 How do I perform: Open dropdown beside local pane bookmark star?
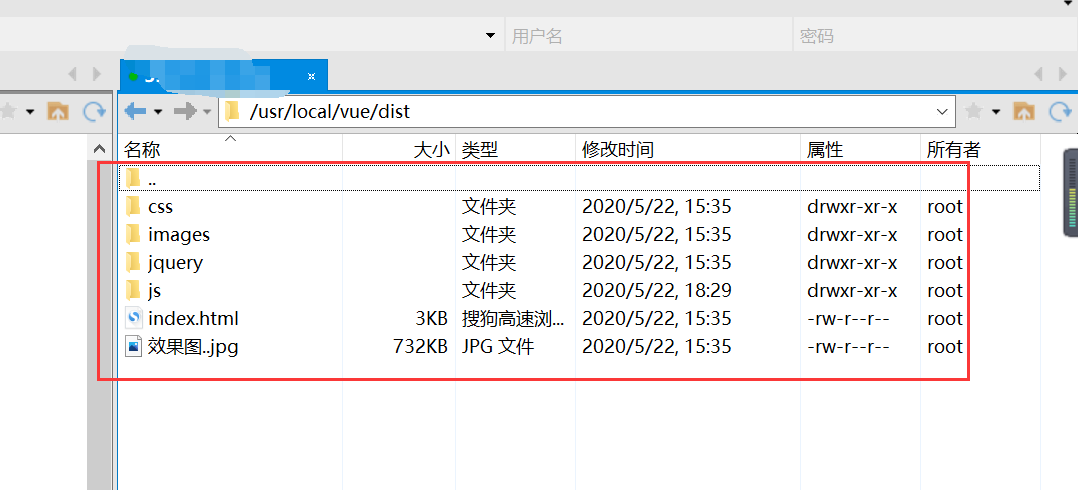pos(30,111)
